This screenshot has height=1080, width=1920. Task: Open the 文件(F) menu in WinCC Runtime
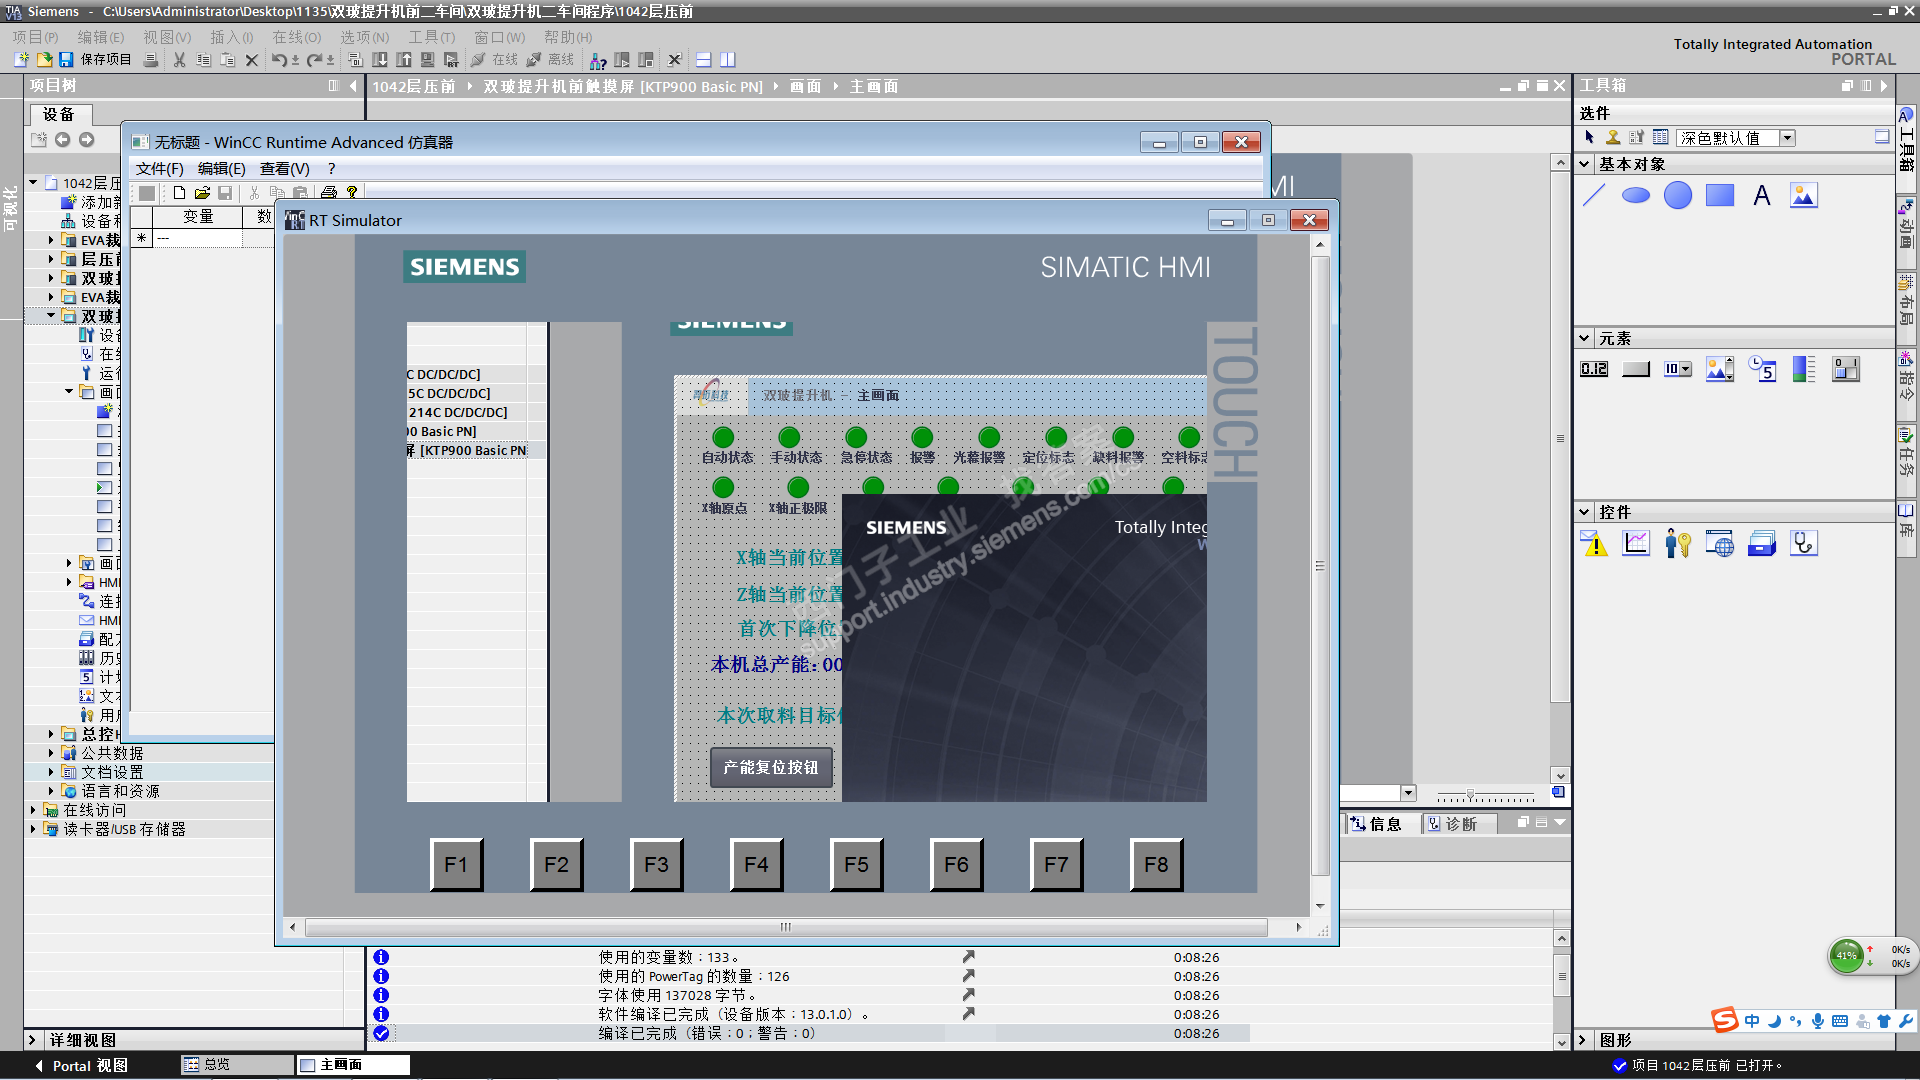click(x=160, y=169)
